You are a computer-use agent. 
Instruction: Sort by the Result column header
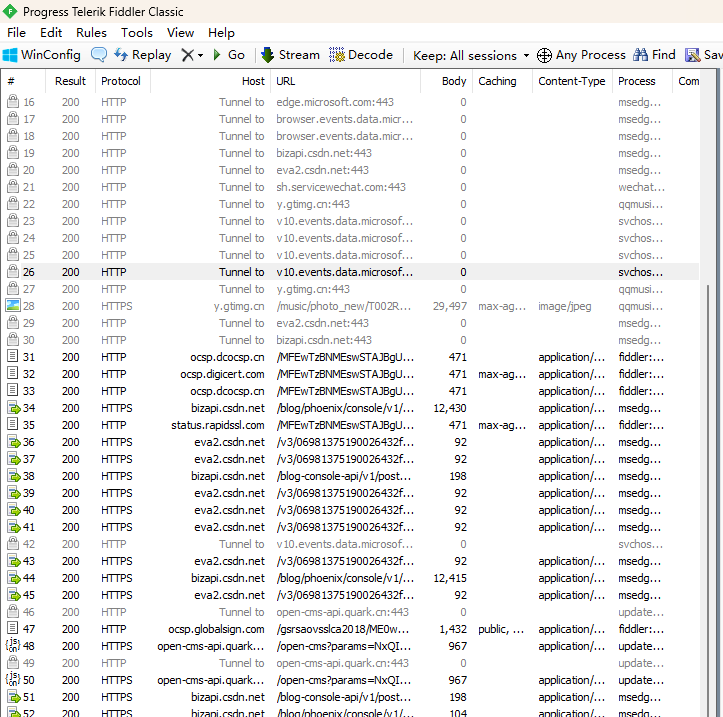point(71,81)
